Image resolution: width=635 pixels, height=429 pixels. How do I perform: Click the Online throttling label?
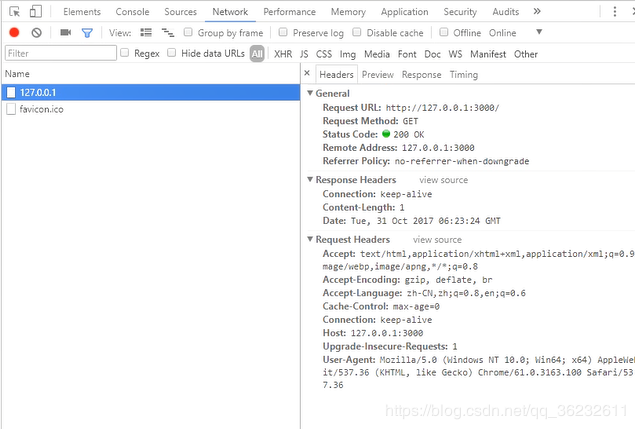pyautogui.click(x=502, y=33)
